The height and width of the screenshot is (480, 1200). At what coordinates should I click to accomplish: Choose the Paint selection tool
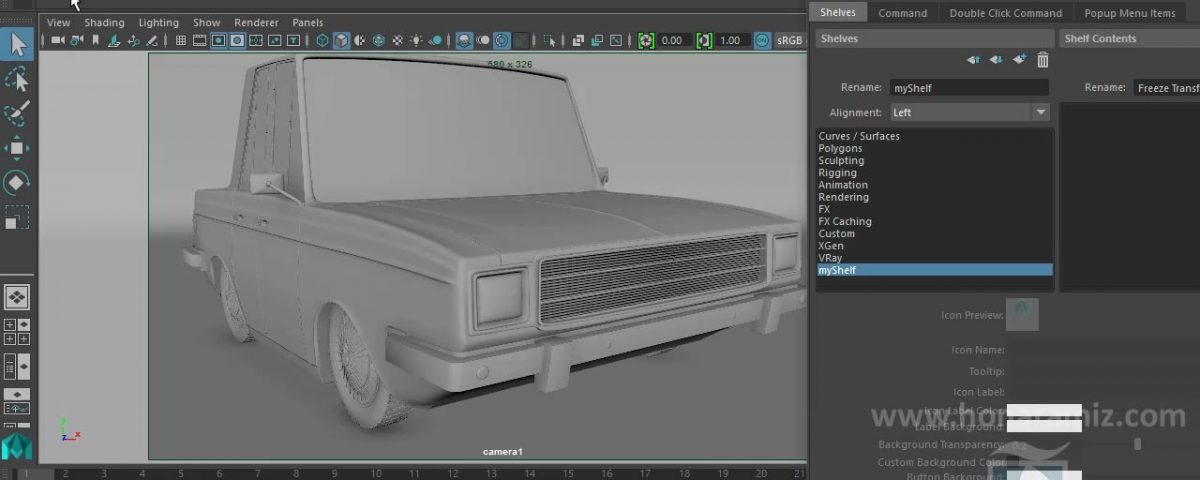17,113
